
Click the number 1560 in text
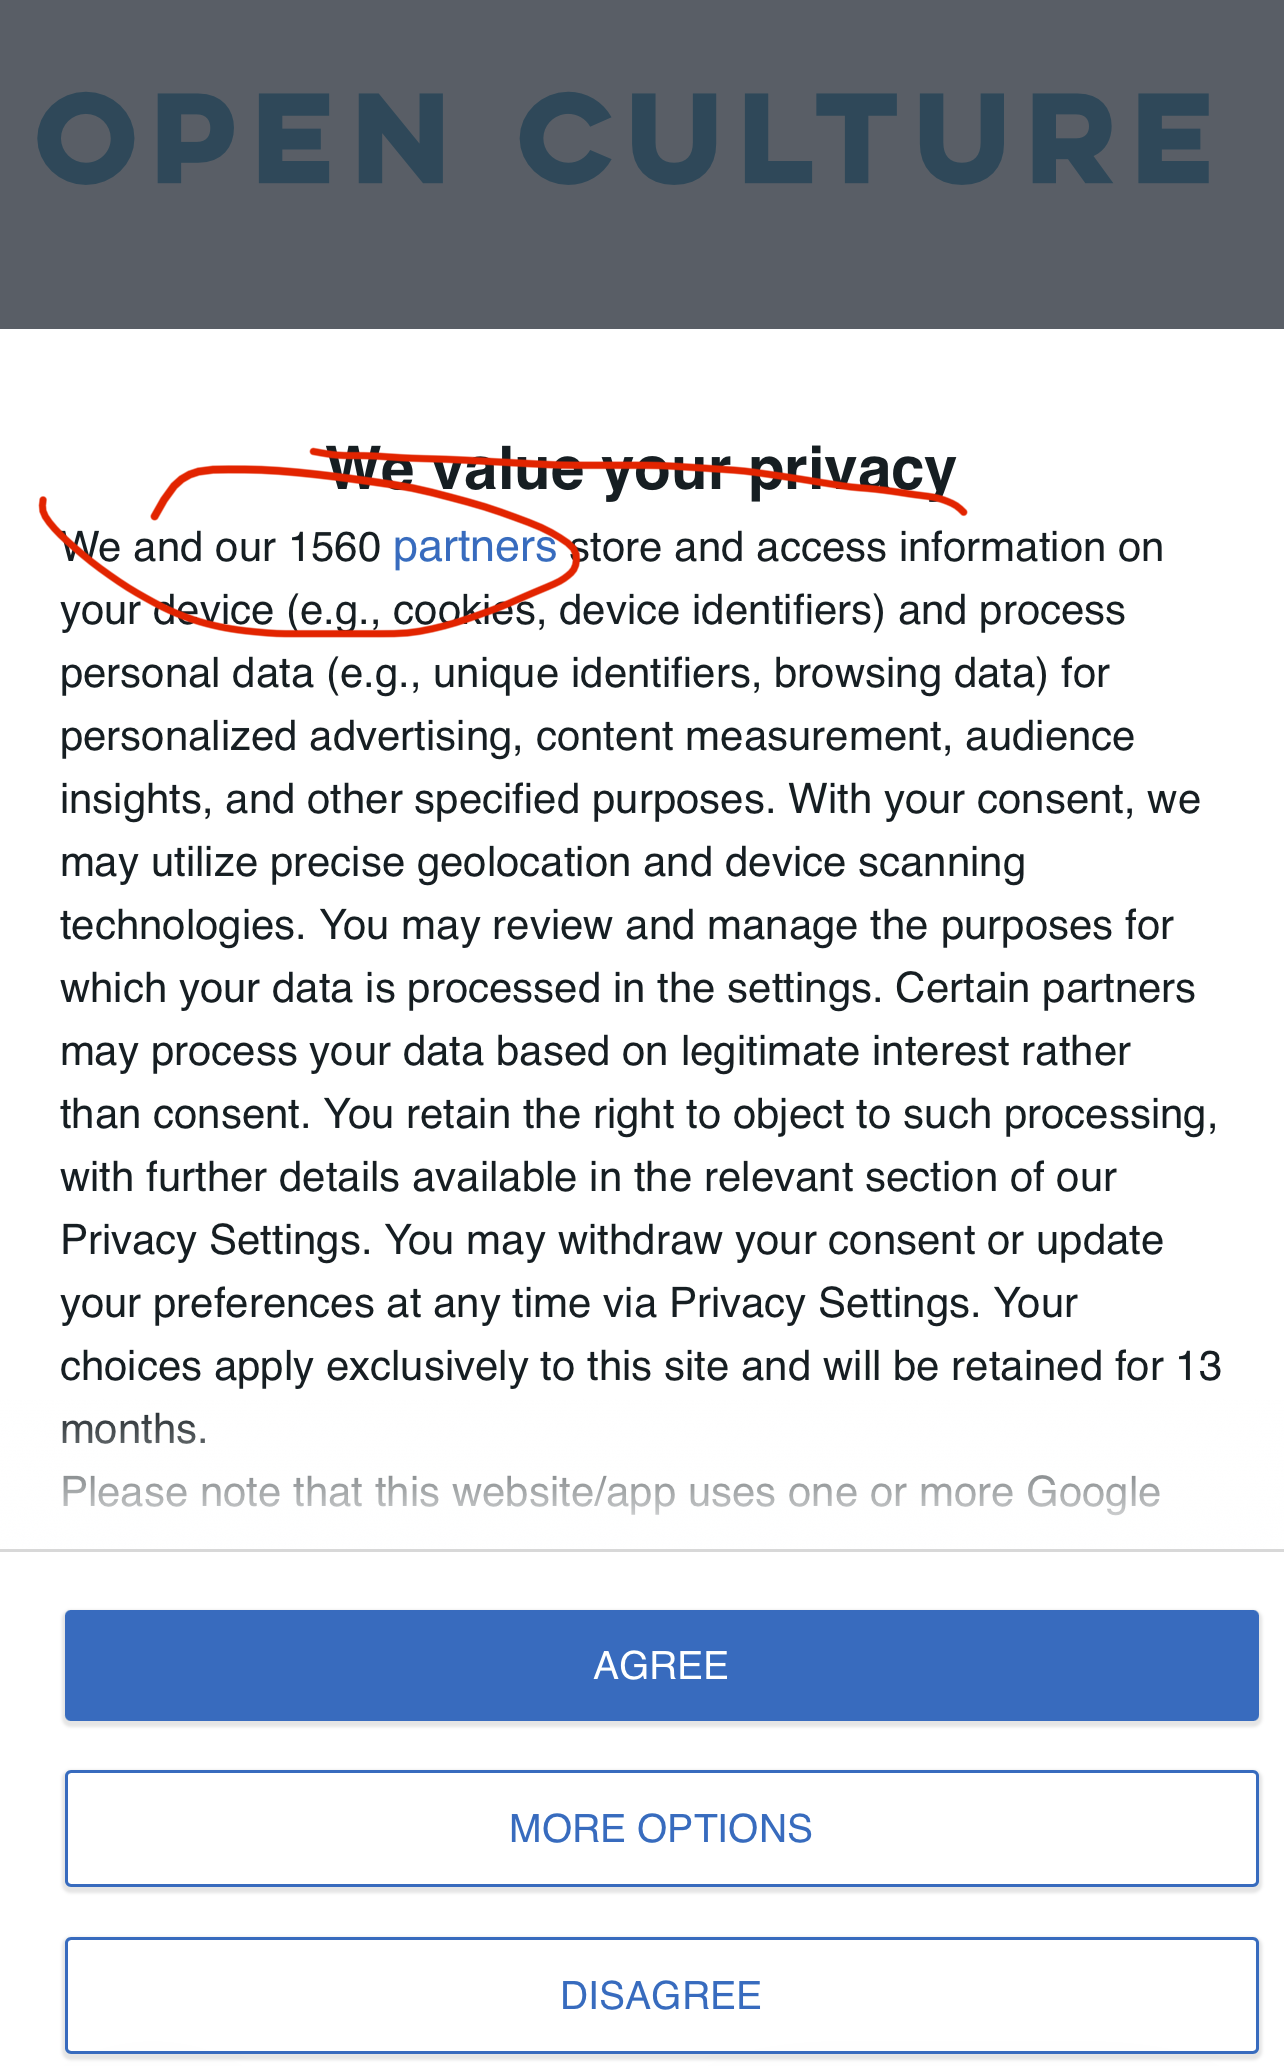(334, 547)
